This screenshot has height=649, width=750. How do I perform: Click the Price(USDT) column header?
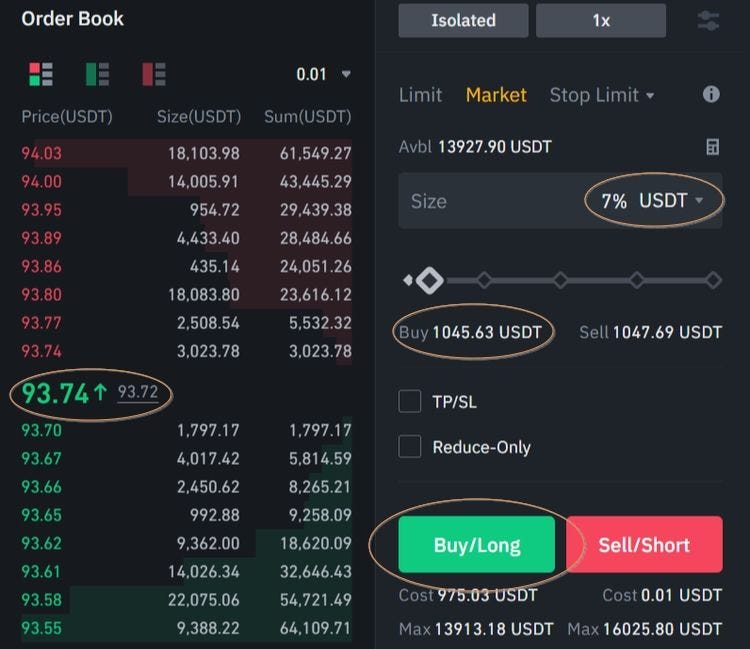[67, 117]
